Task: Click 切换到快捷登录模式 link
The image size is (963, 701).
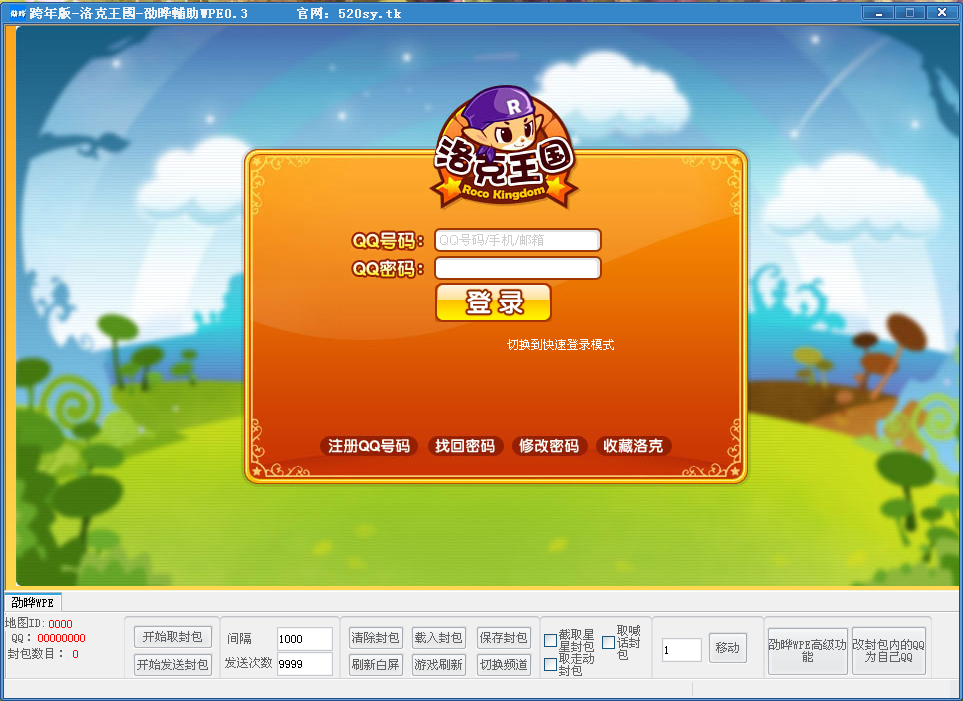Action: pyautogui.click(x=560, y=345)
